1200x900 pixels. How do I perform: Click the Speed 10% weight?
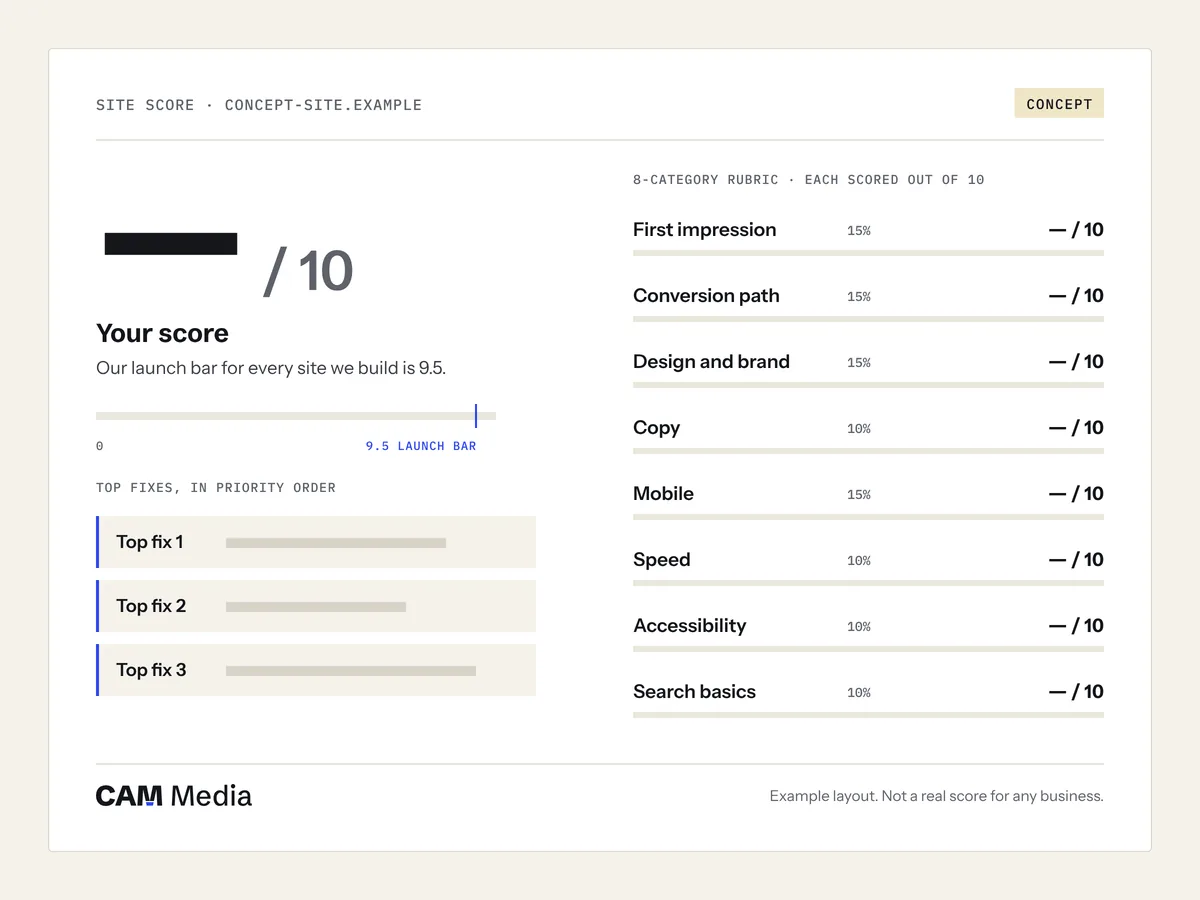pos(859,561)
